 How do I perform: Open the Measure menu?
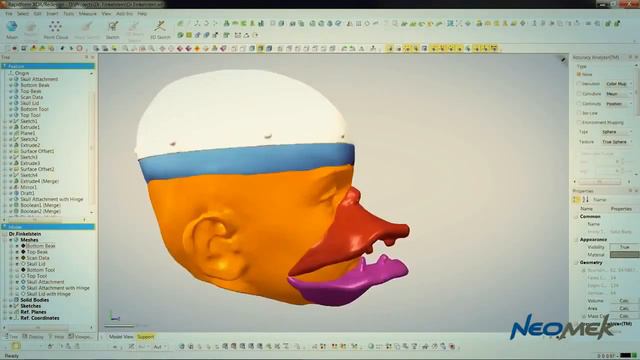[87, 13]
